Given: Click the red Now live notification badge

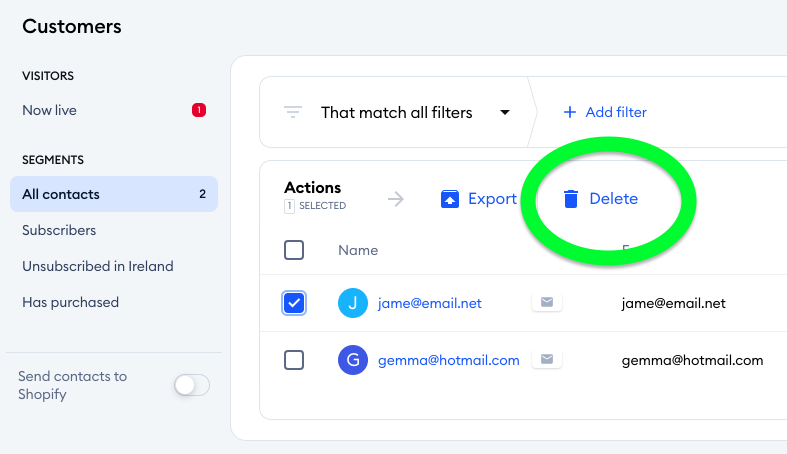Looking at the screenshot, I should click(x=199, y=110).
